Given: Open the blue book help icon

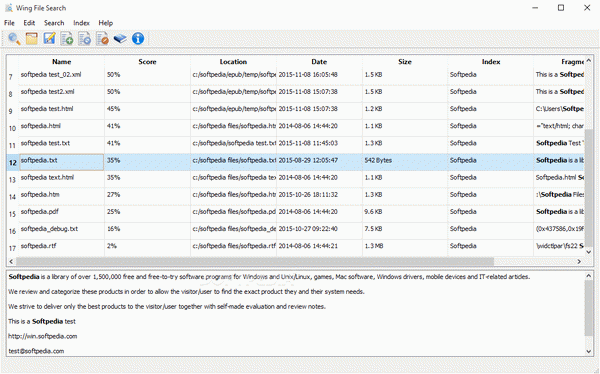Looking at the screenshot, I should [x=120, y=39].
